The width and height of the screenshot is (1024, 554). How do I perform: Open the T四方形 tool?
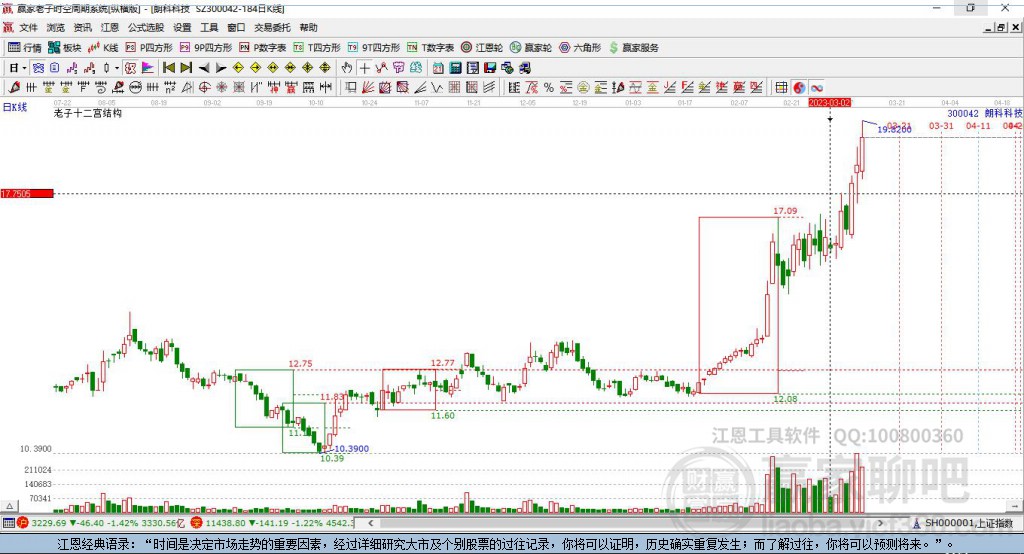(x=317, y=48)
